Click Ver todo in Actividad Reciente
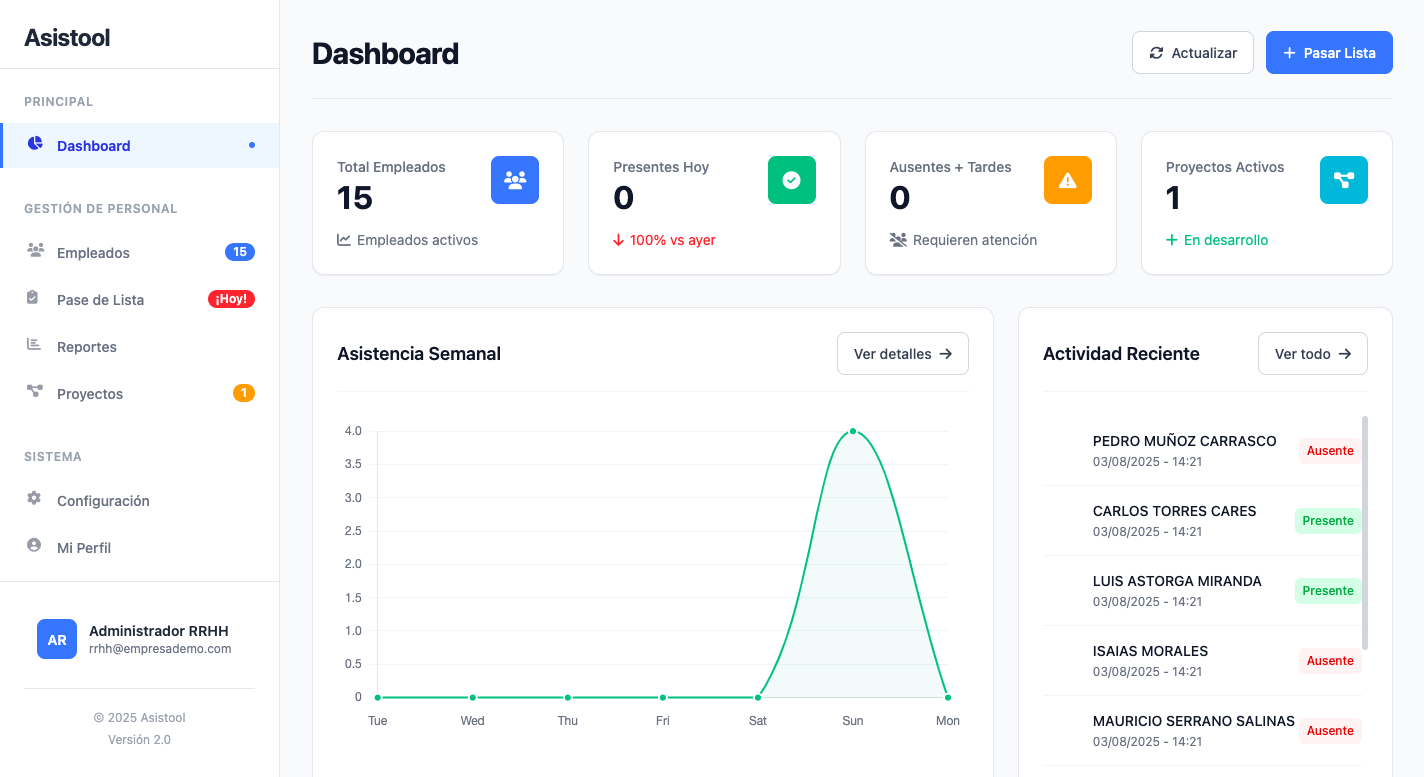The height and width of the screenshot is (777, 1424). click(x=1312, y=354)
